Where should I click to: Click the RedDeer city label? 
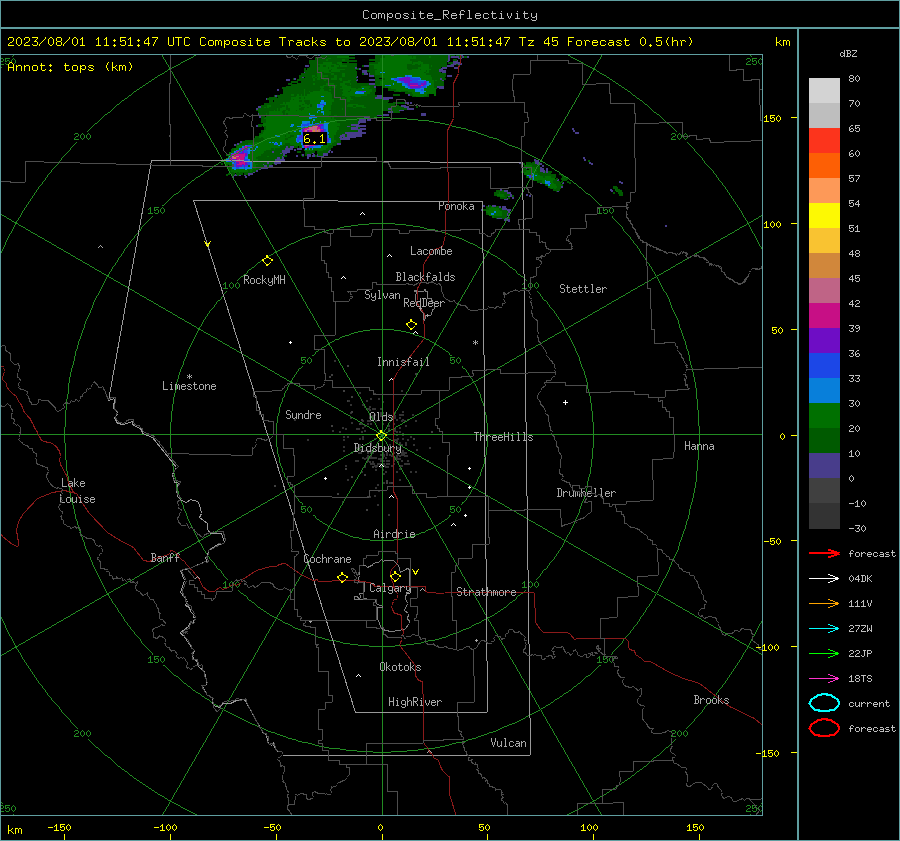click(x=424, y=303)
